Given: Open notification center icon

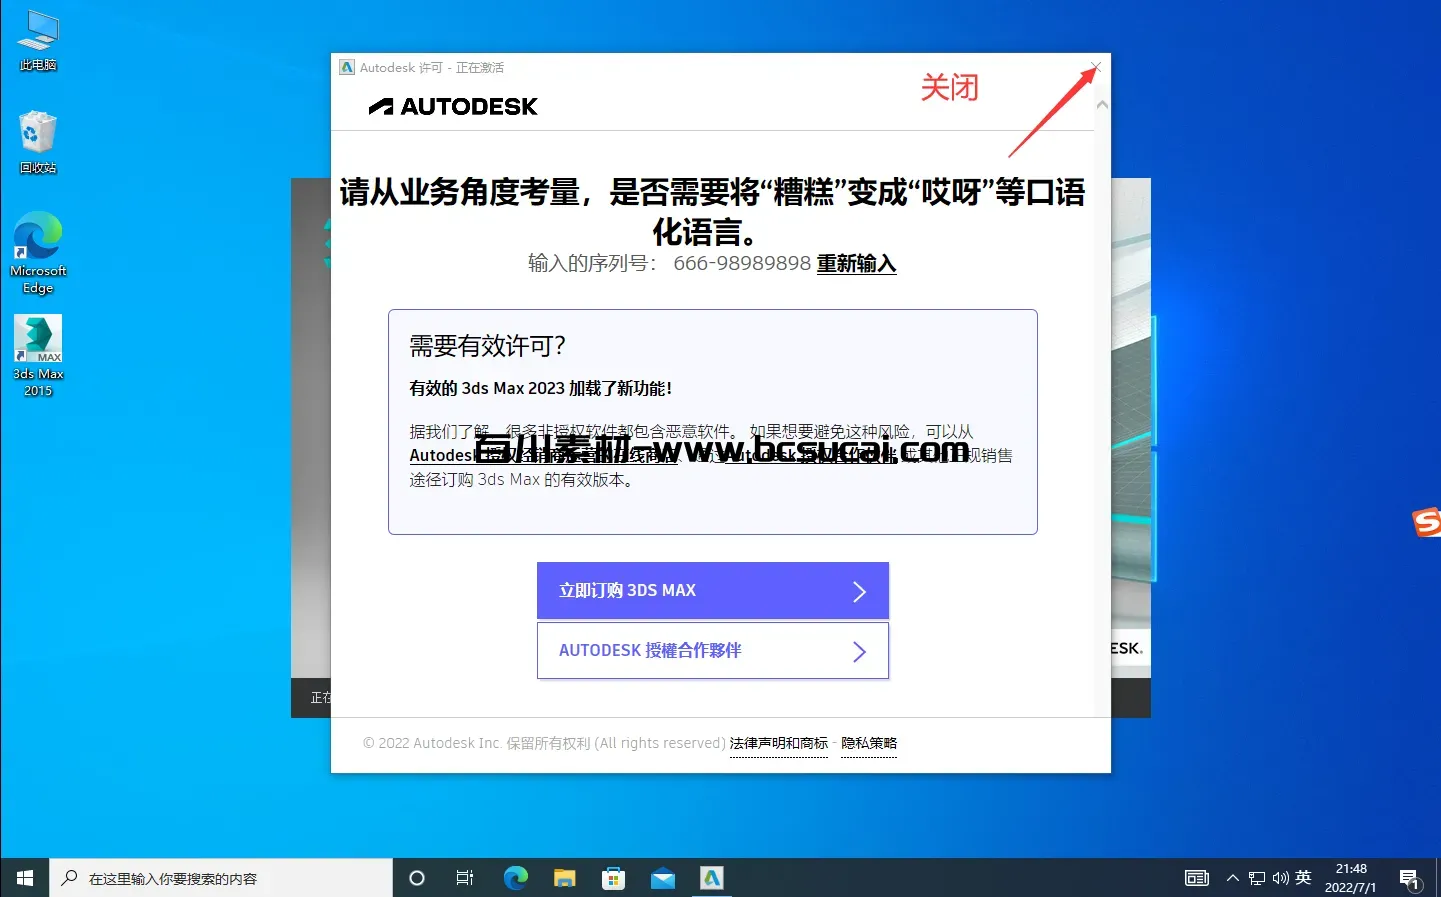Looking at the screenshot, I should pyautogui.click(x=1410, y=879).
